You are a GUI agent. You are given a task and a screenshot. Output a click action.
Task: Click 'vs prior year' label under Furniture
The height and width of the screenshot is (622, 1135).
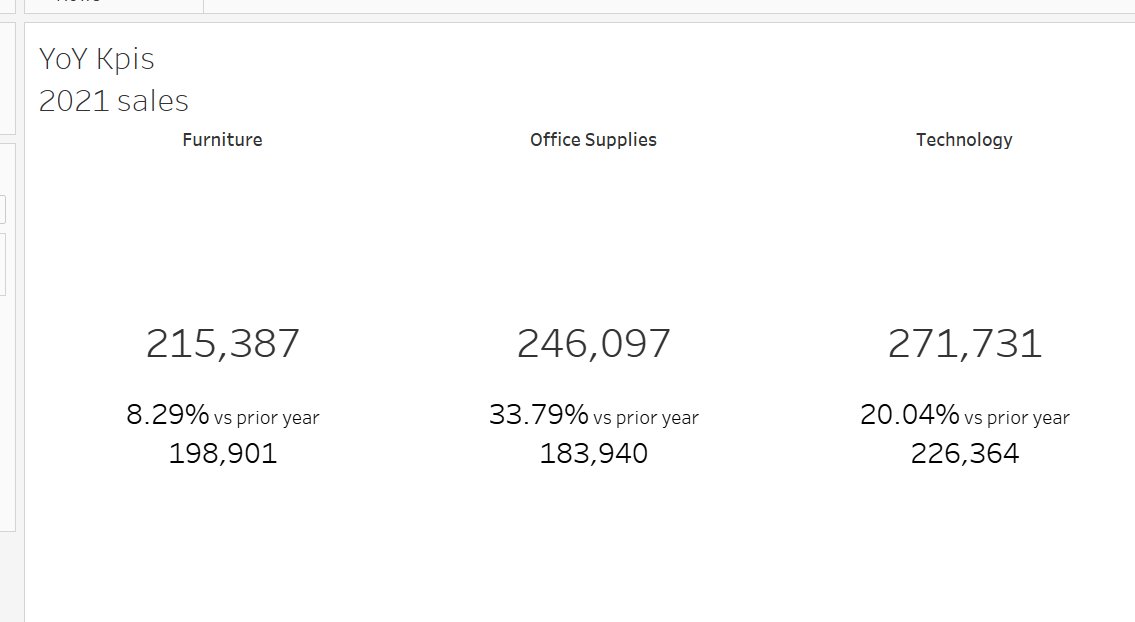click(266, 418)
